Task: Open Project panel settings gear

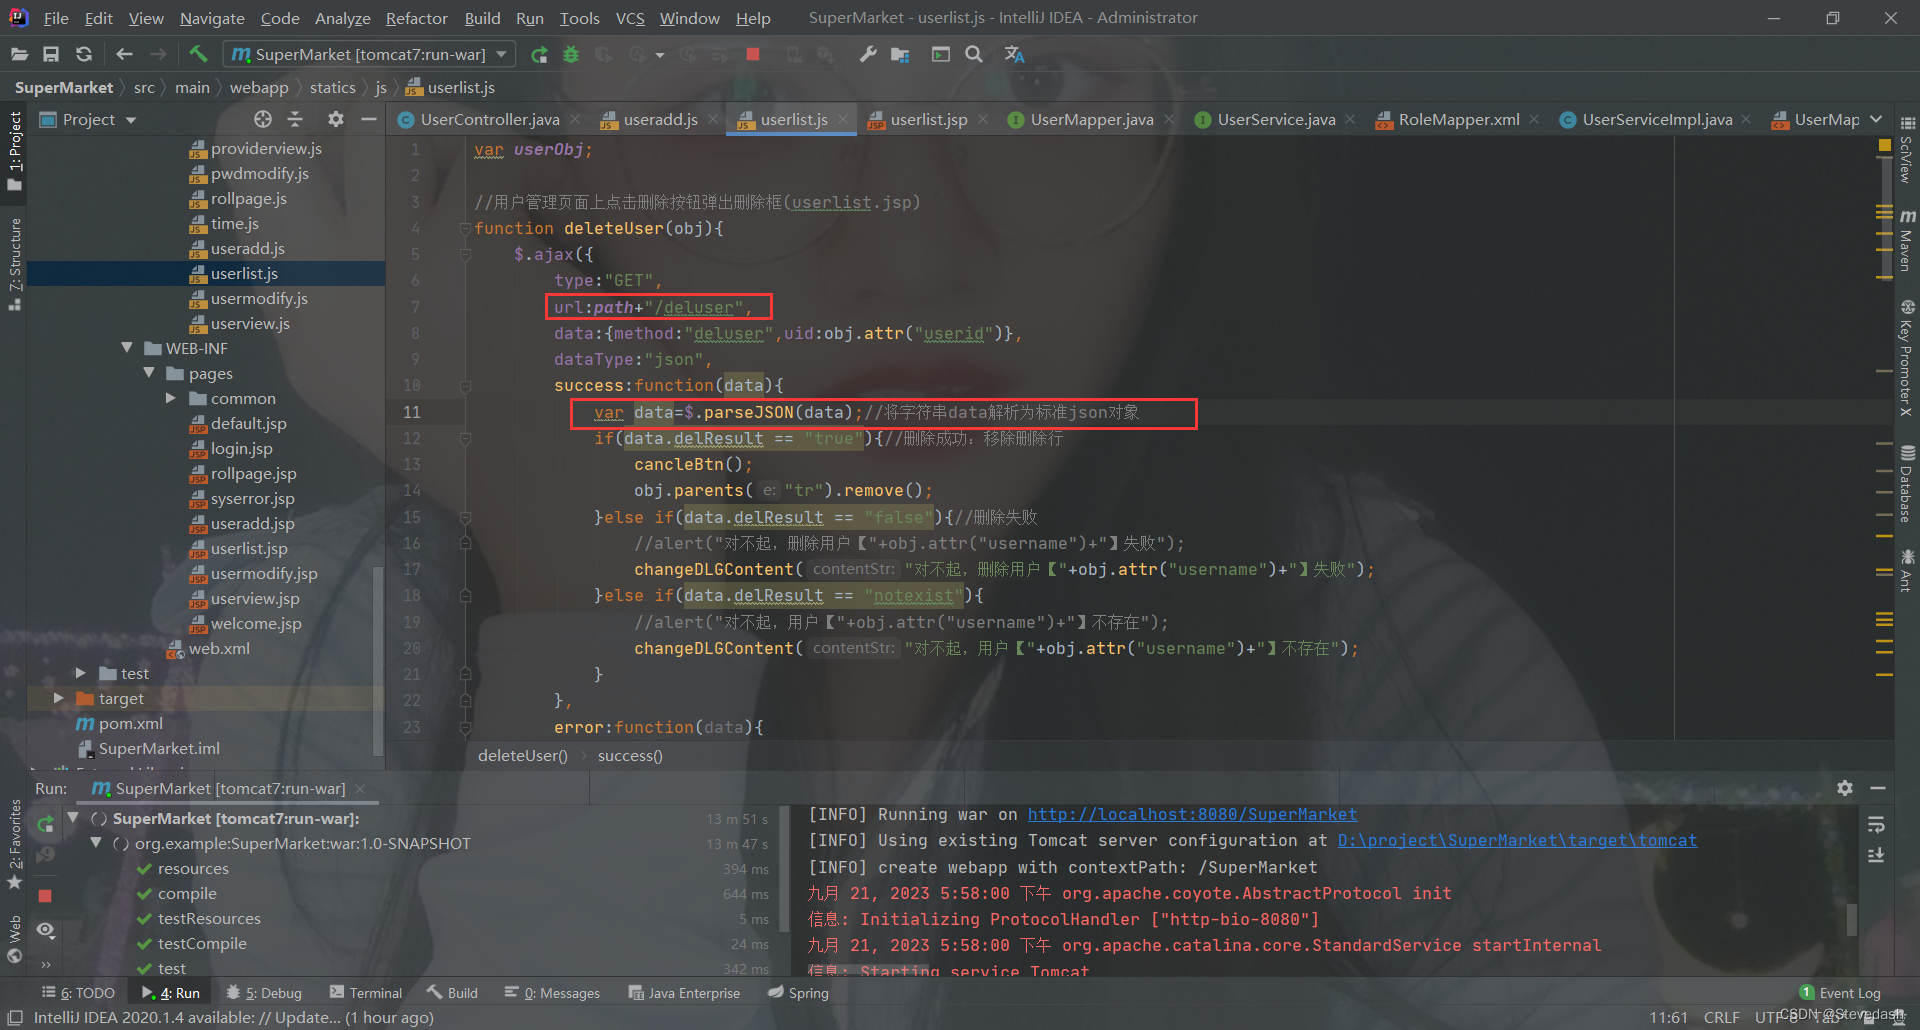Action: (335, 119)
